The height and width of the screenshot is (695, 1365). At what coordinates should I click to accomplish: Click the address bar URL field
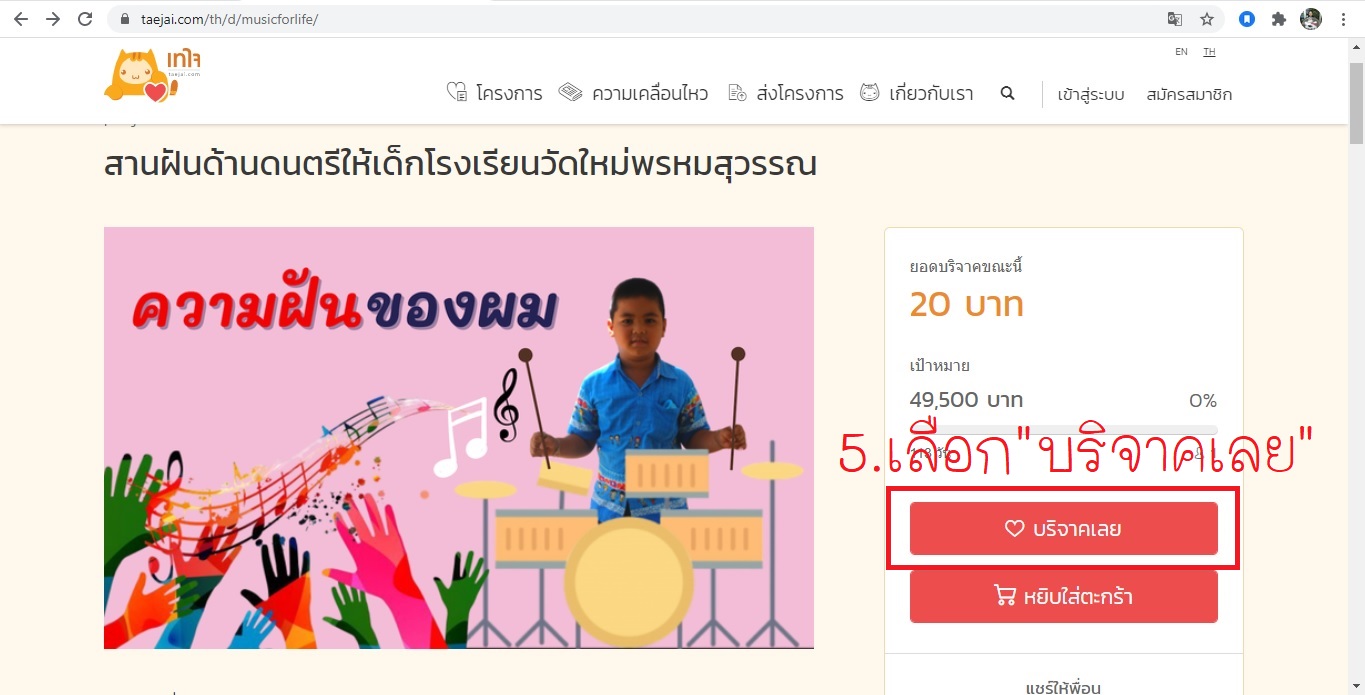click(640, 19)
